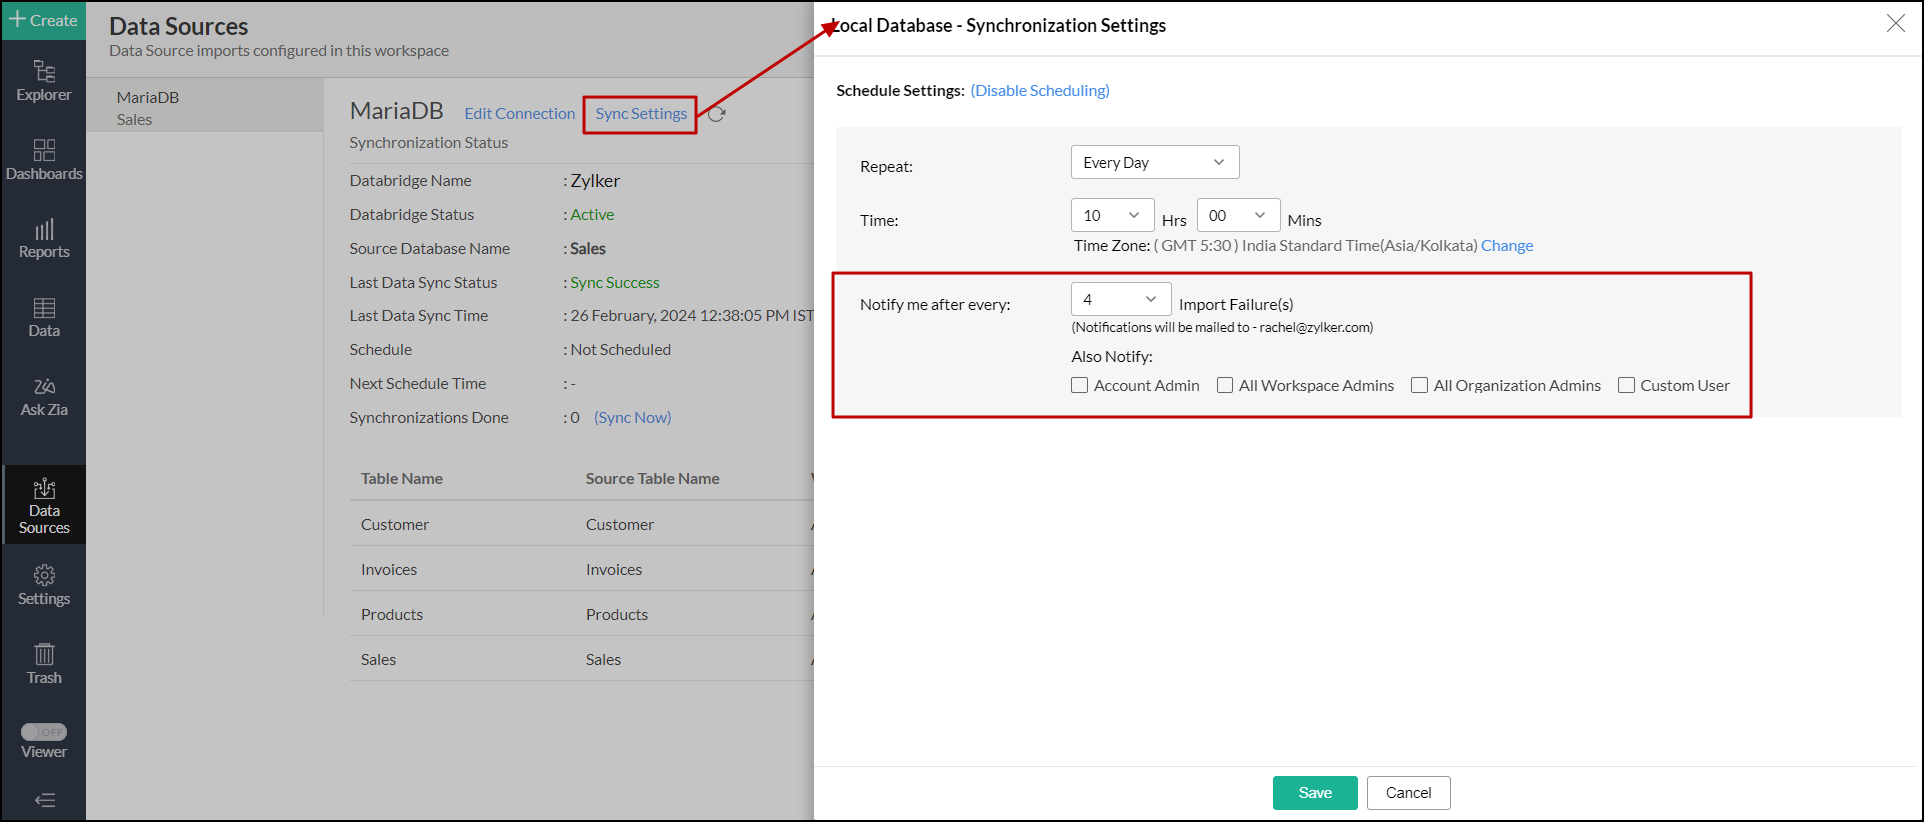Tick the Custom User checkbox

pos(1626,385)
